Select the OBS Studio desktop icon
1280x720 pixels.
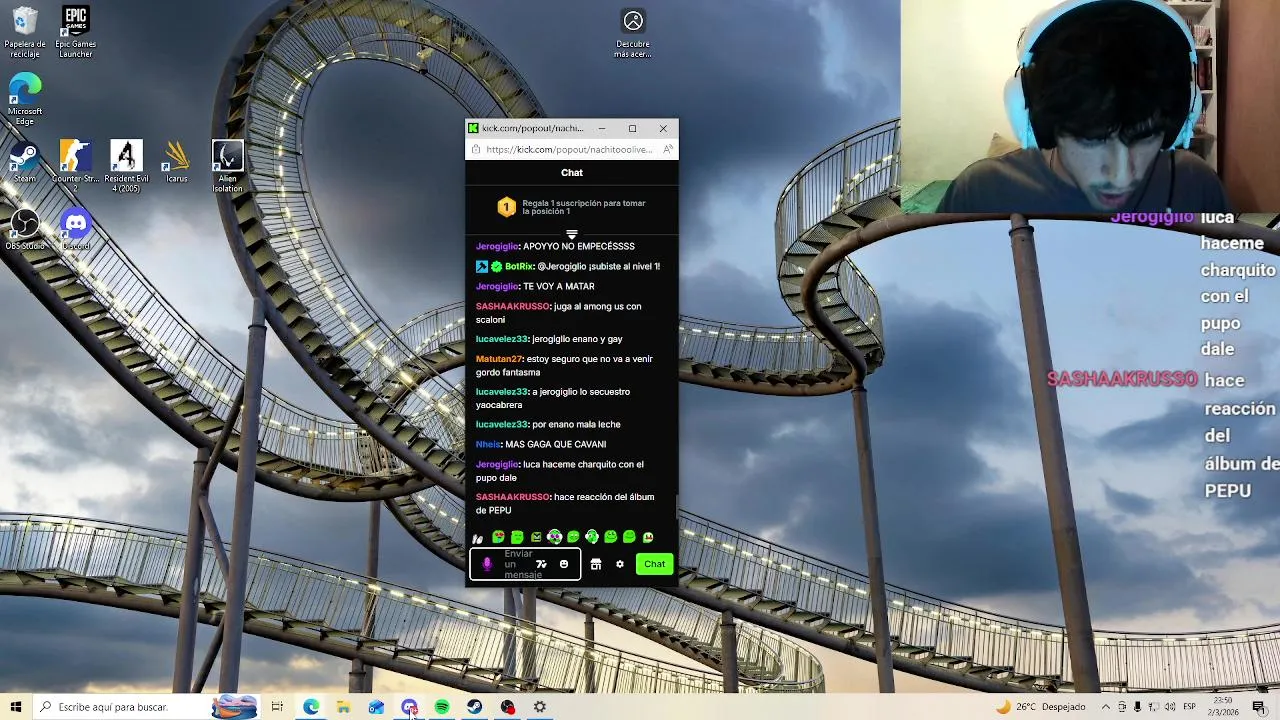click(25, 230)
